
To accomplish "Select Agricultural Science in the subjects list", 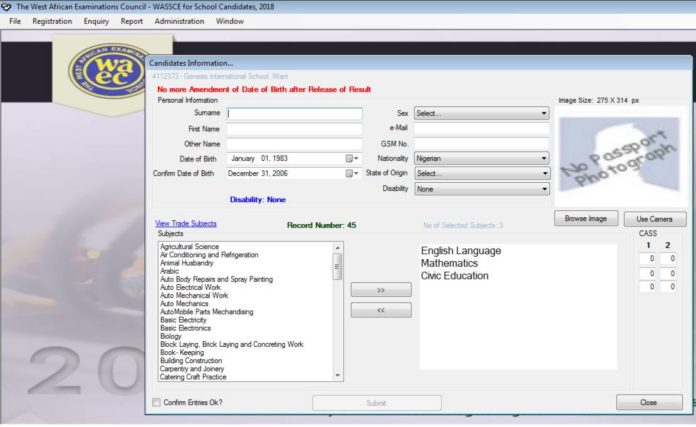I will 190,246.
